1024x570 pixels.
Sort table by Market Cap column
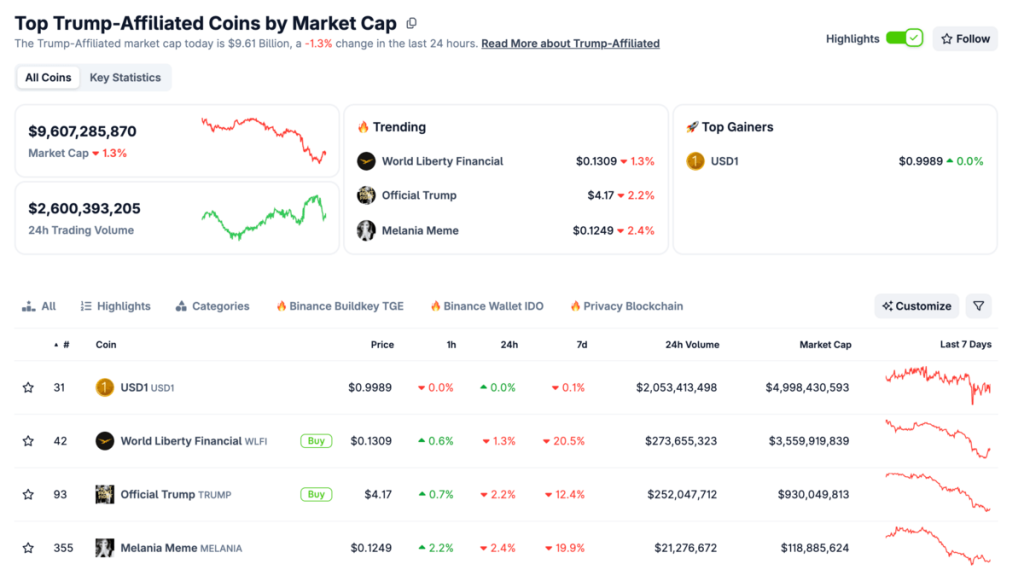(825, 345)
